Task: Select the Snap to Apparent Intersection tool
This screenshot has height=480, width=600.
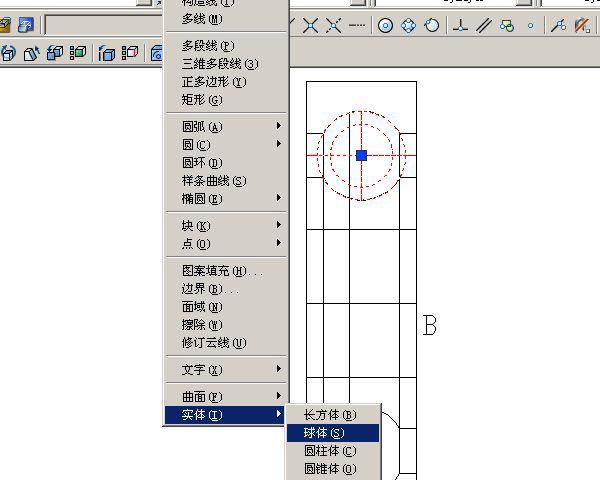Action: [334, 26]
